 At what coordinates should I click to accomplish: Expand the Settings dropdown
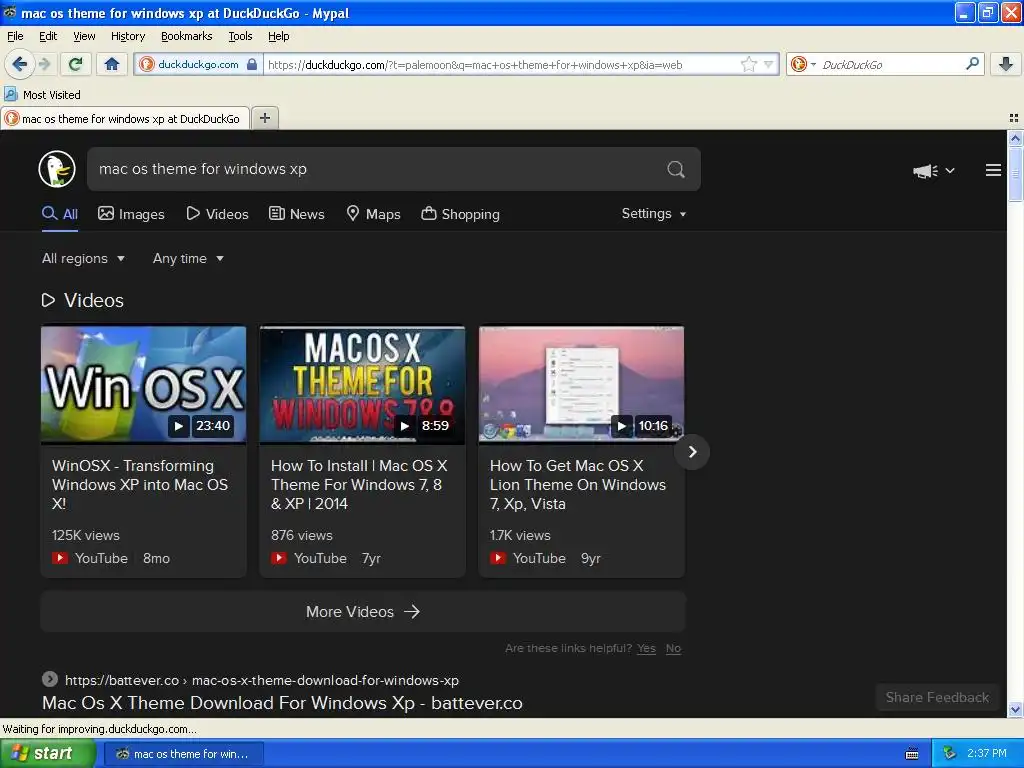pos(654,214)
